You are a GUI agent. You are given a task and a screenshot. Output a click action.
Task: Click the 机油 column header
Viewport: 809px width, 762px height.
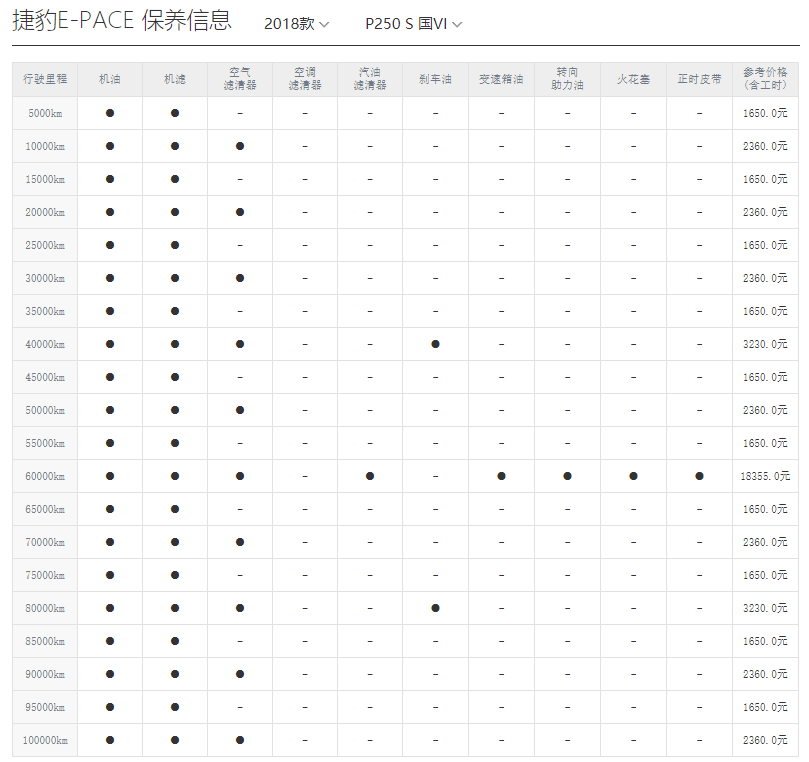[x=110, y=79]
